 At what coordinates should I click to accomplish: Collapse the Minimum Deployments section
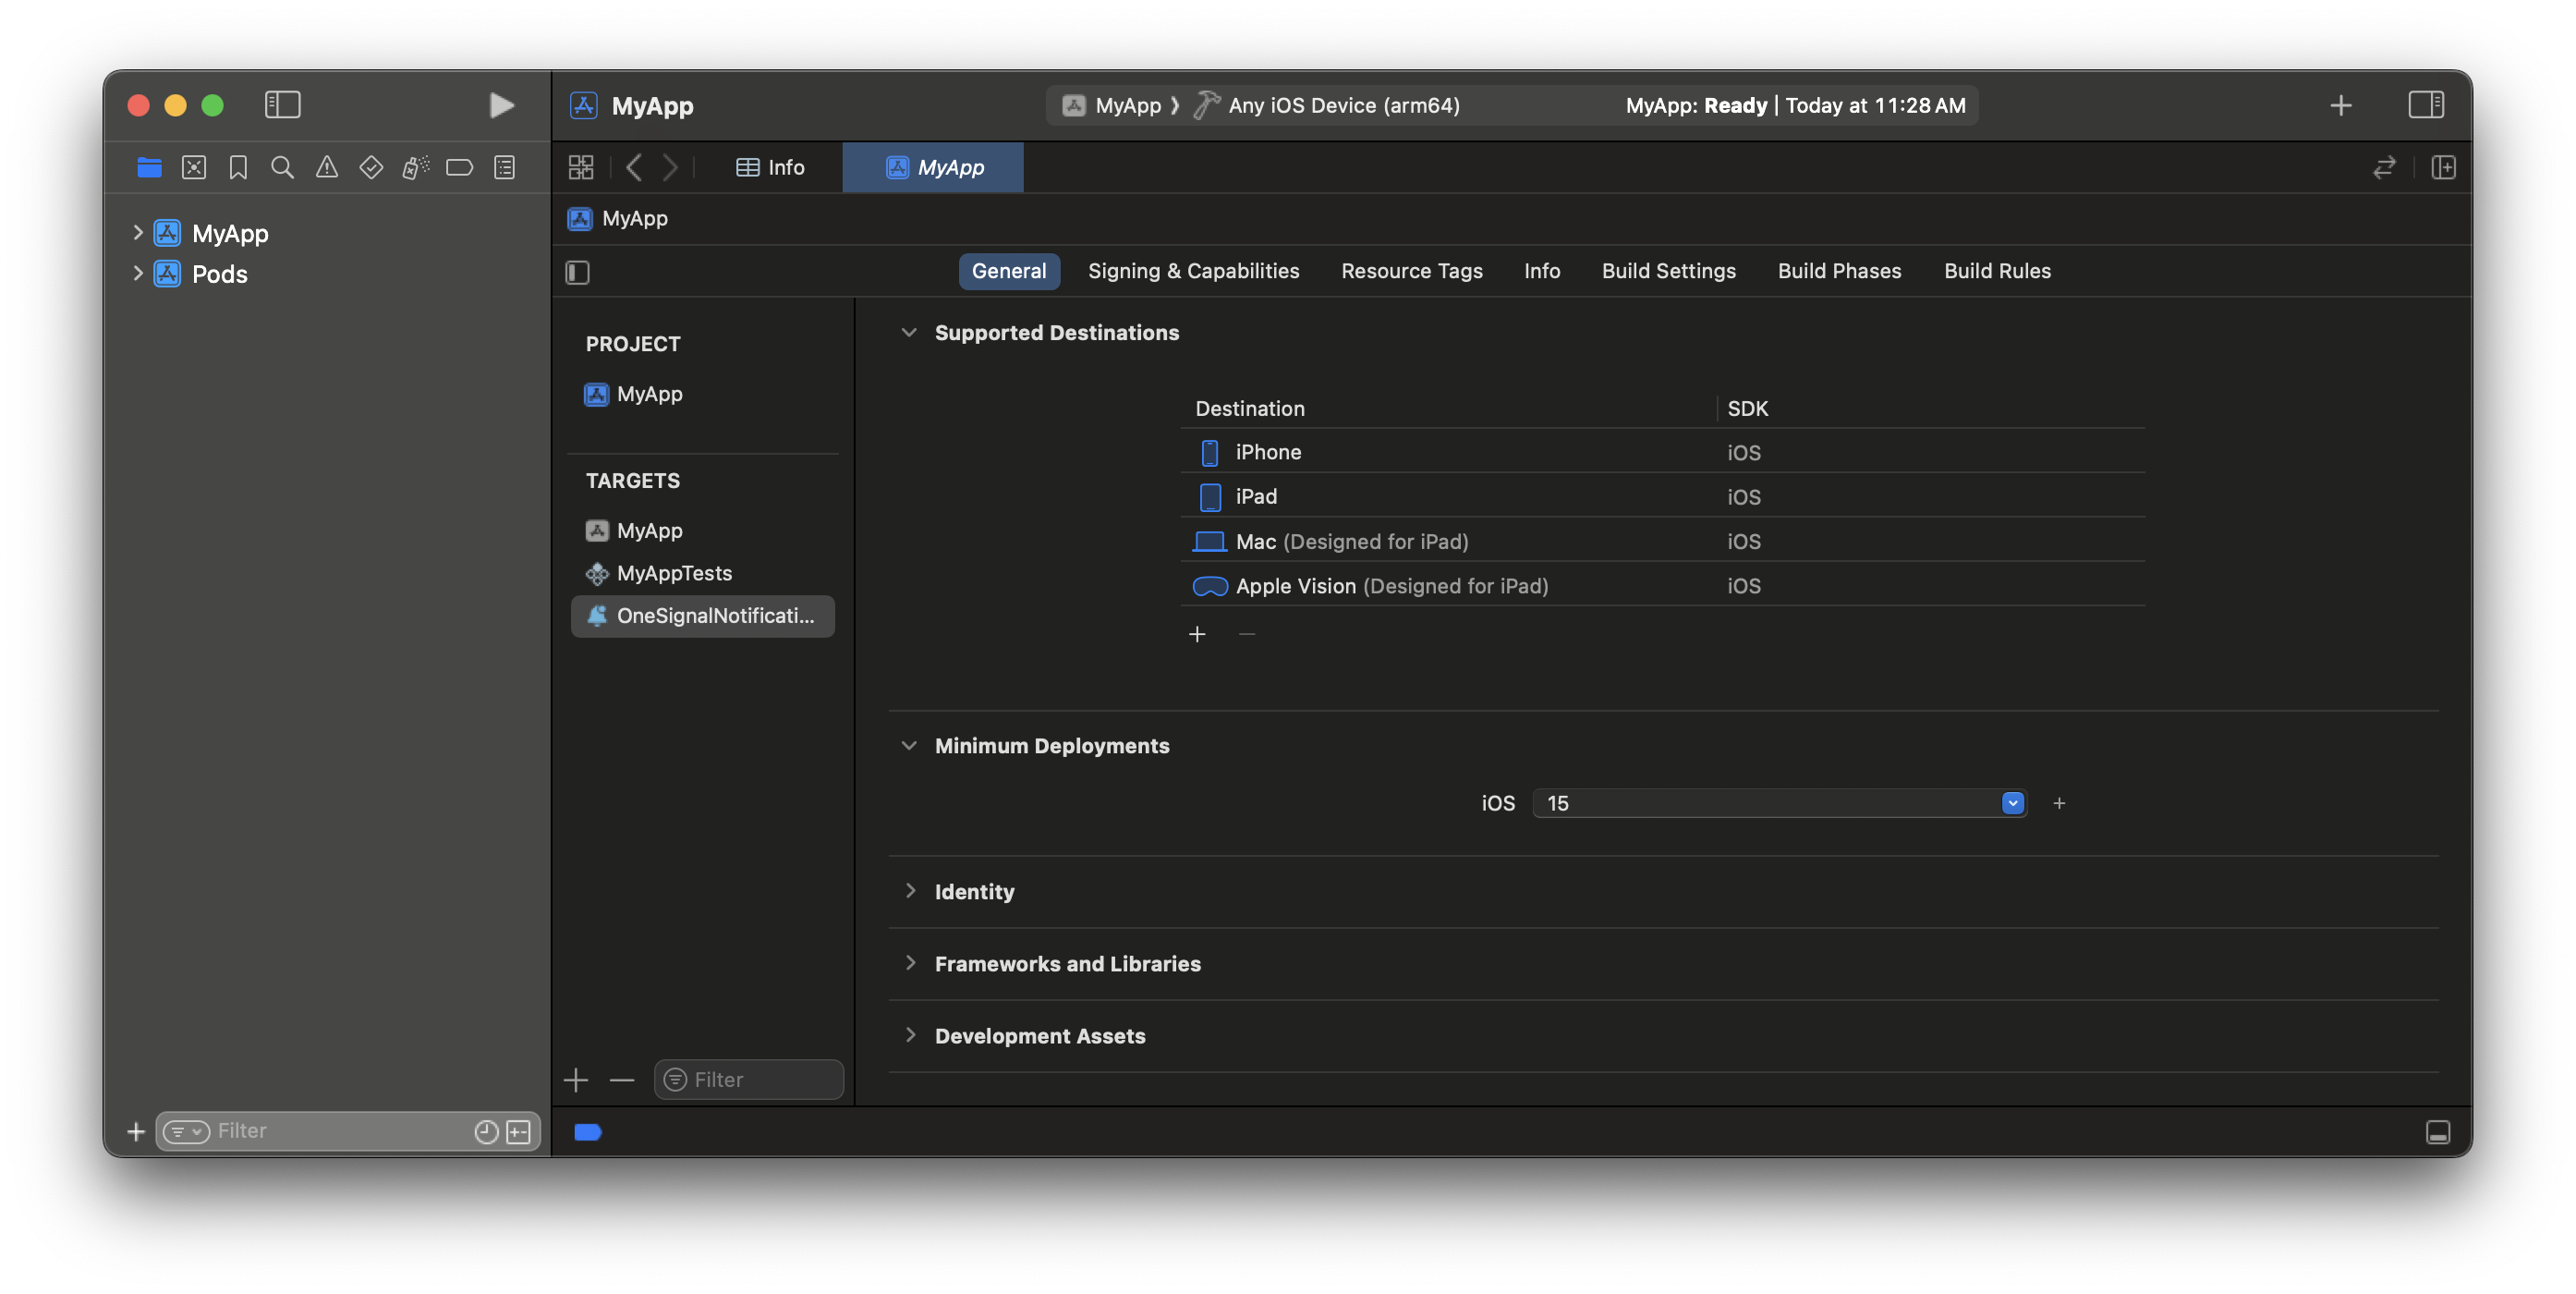click(909, 746)
